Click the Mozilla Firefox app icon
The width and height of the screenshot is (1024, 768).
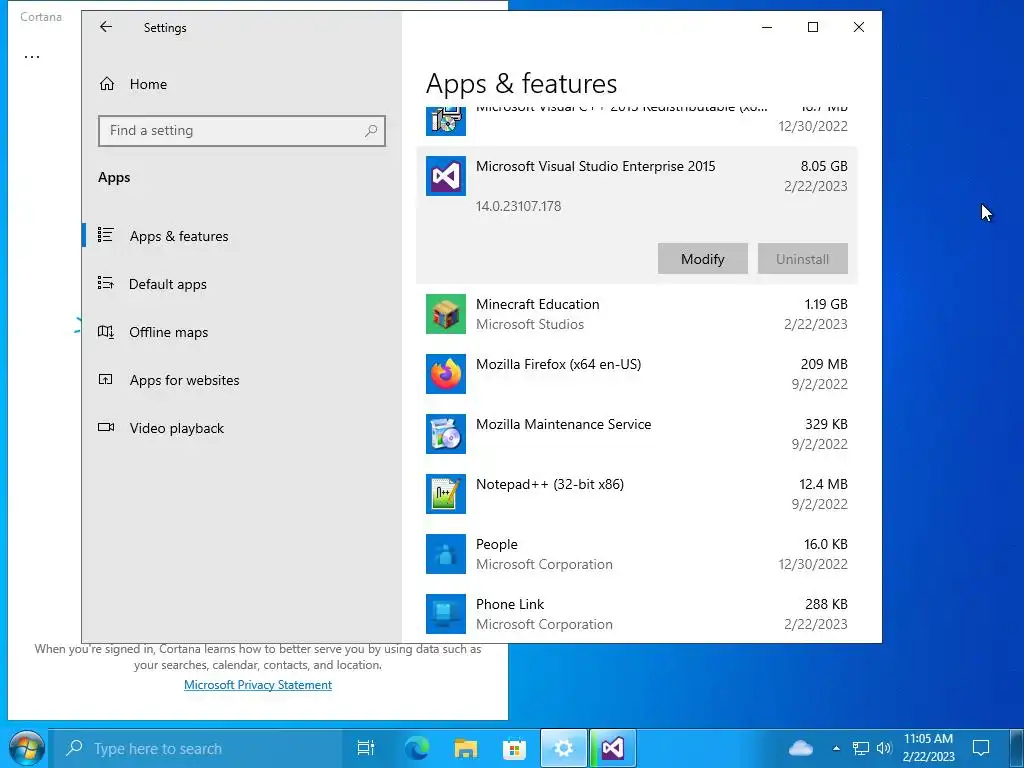coord(446,374)
